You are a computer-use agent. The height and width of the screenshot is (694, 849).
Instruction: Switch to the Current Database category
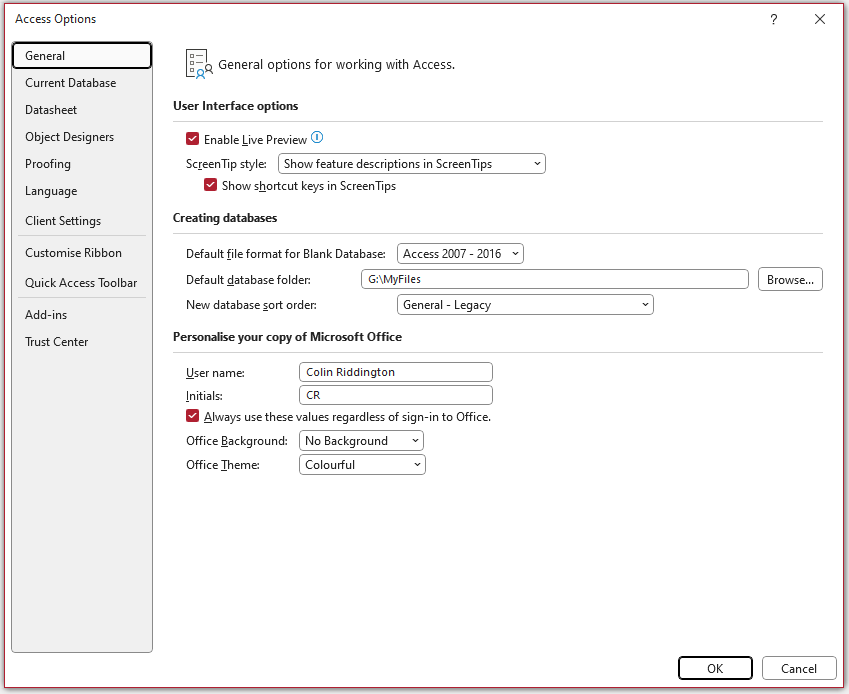pos(82,83)
